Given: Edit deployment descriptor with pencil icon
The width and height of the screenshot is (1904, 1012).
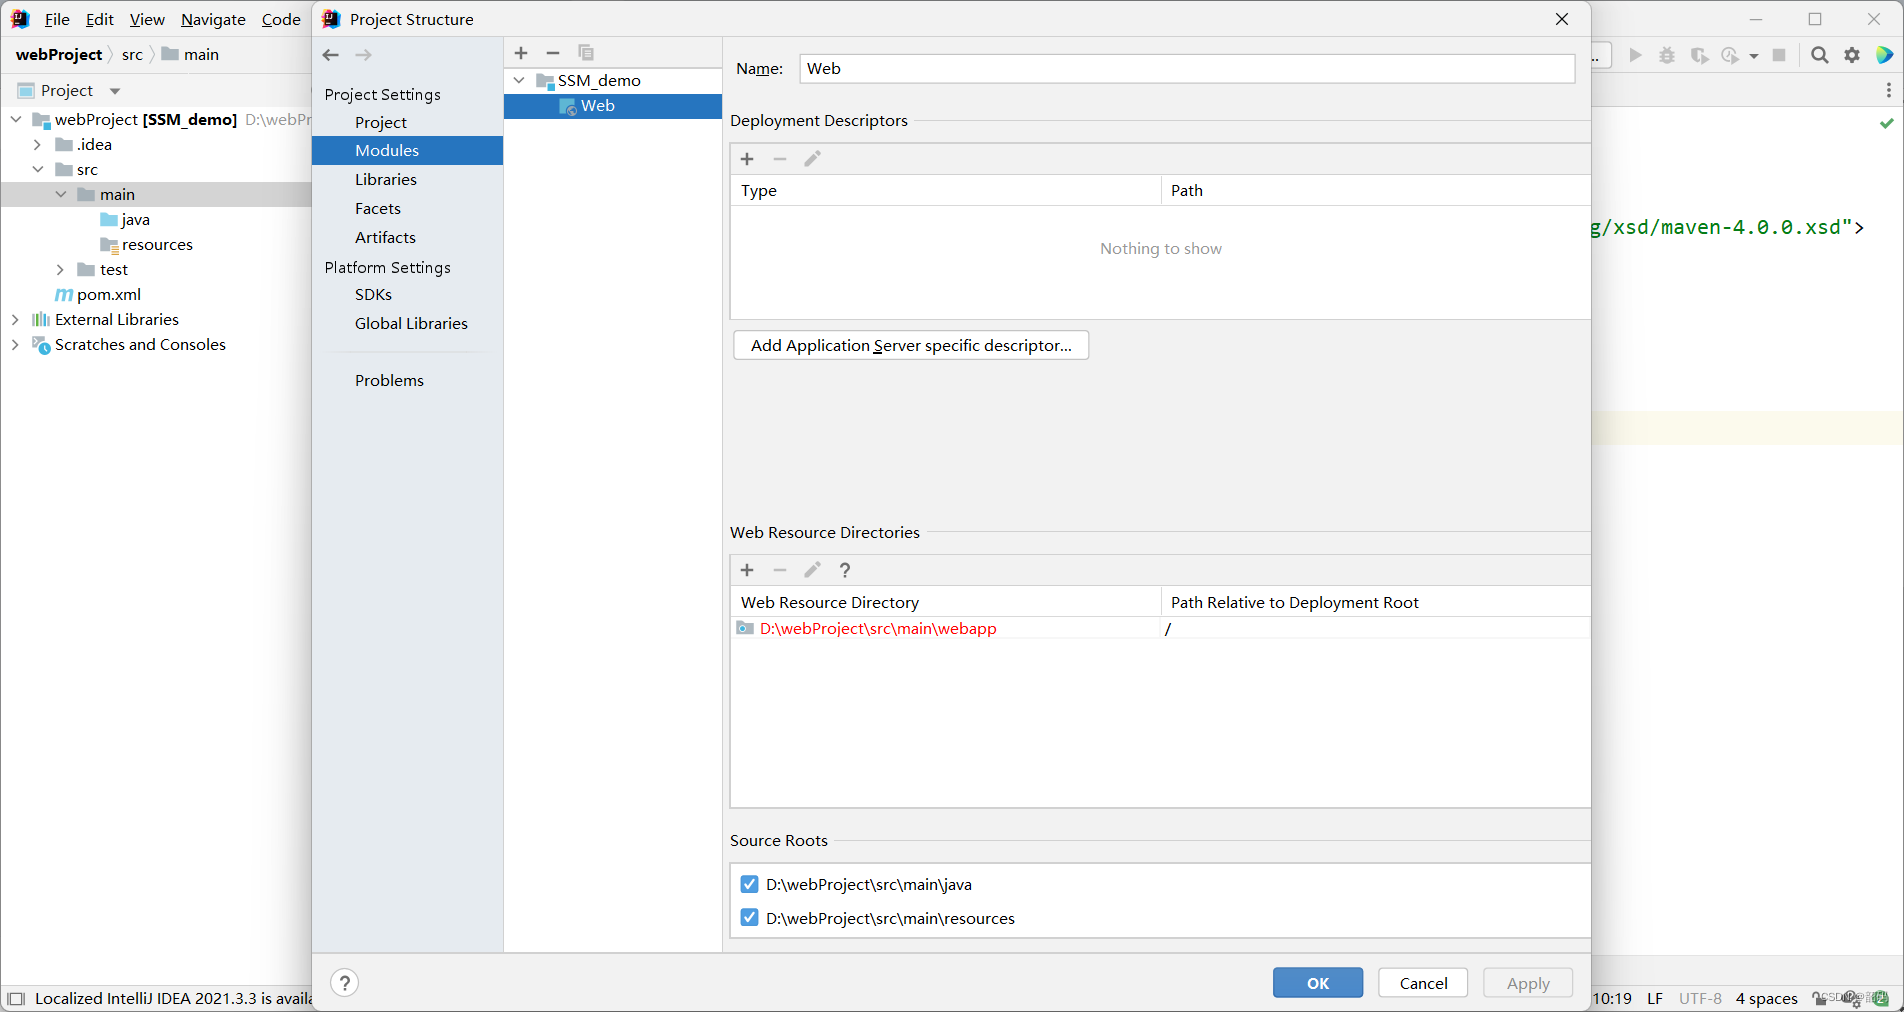Looking at the screenshot, I should [812, 159].
